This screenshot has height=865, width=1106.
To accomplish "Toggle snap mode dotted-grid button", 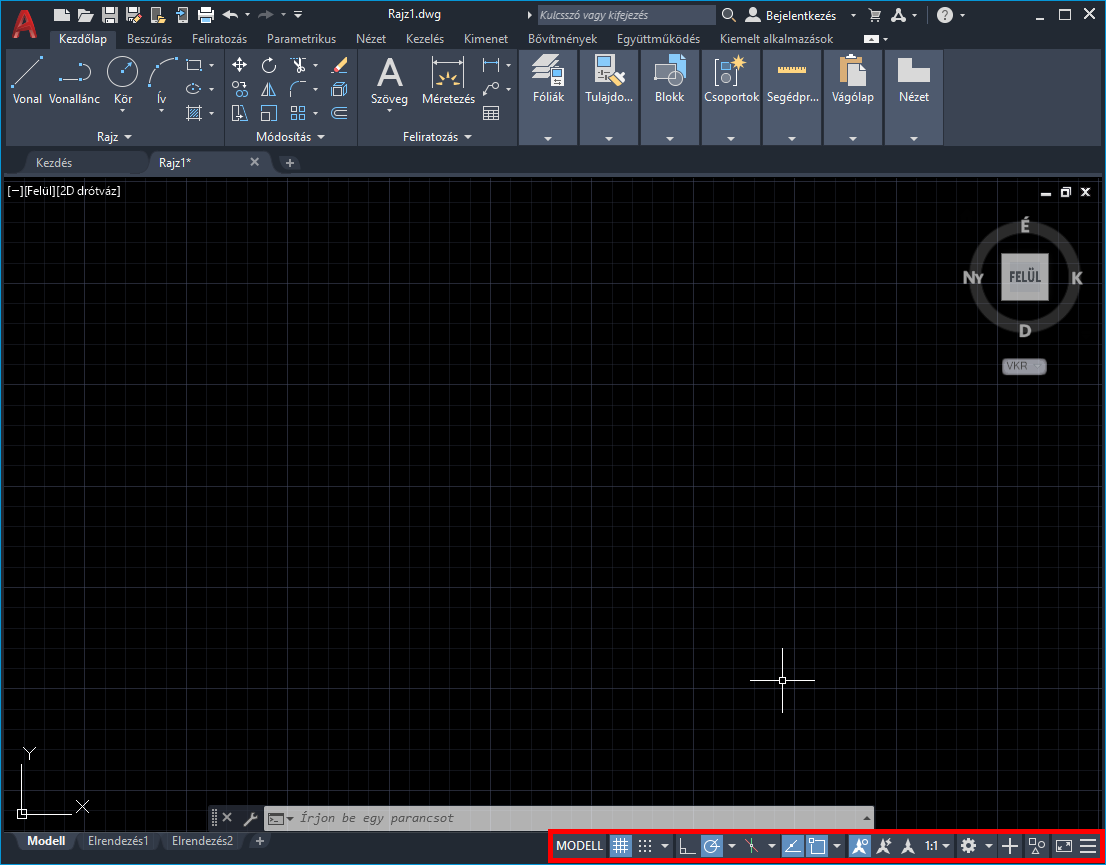I will click(645, 845).
